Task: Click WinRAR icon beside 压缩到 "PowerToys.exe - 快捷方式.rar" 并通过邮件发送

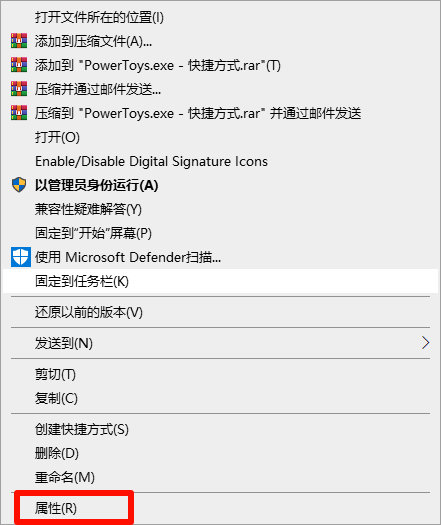Action: [x=19, y=113]
